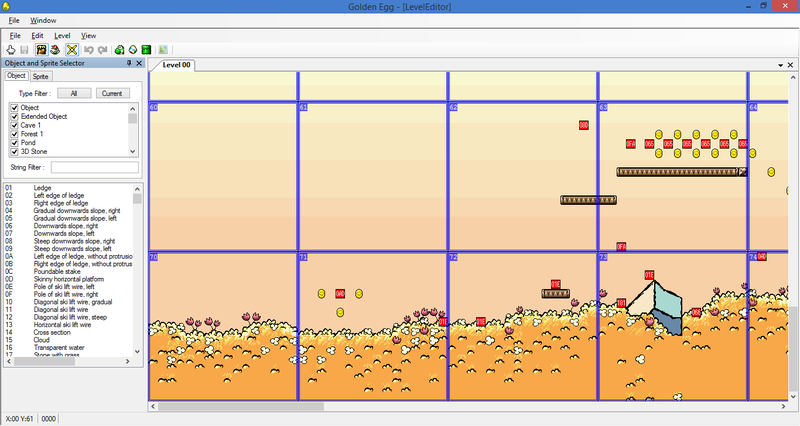Screen dimensions: 800x426
Task: Close the Object and Sprite Selector panel
Action: click(139, 63)
